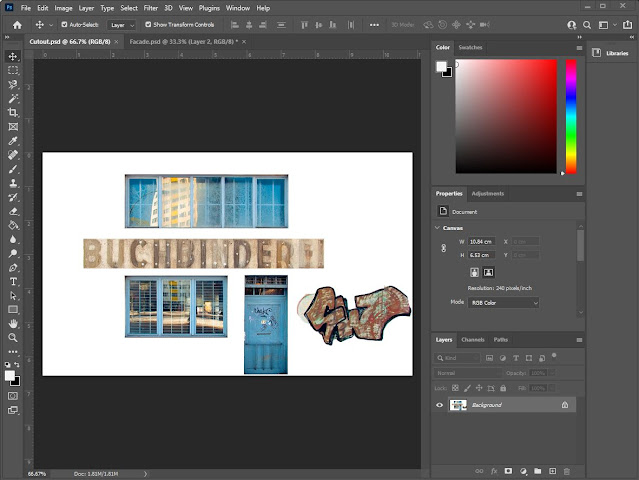Go to Photoshop Home screen
639x480 pixels.
pyautogui.click(x=17, y=25)
